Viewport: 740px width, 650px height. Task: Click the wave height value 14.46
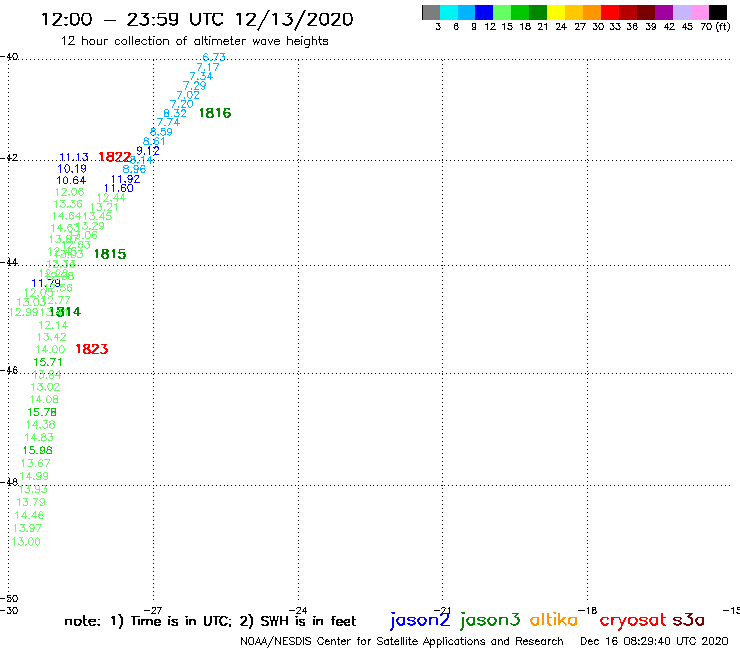29,515
